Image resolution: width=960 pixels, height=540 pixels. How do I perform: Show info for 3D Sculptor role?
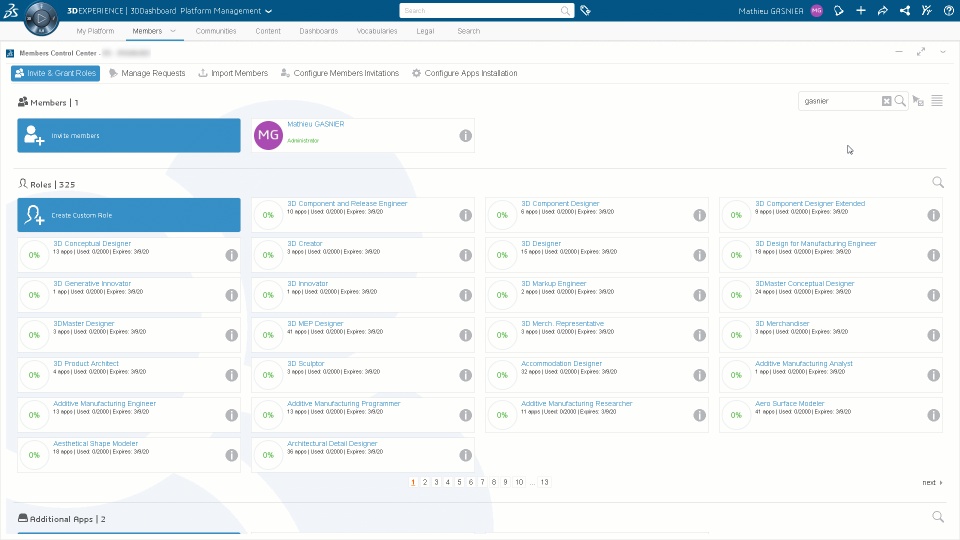(x=465, y=375)
